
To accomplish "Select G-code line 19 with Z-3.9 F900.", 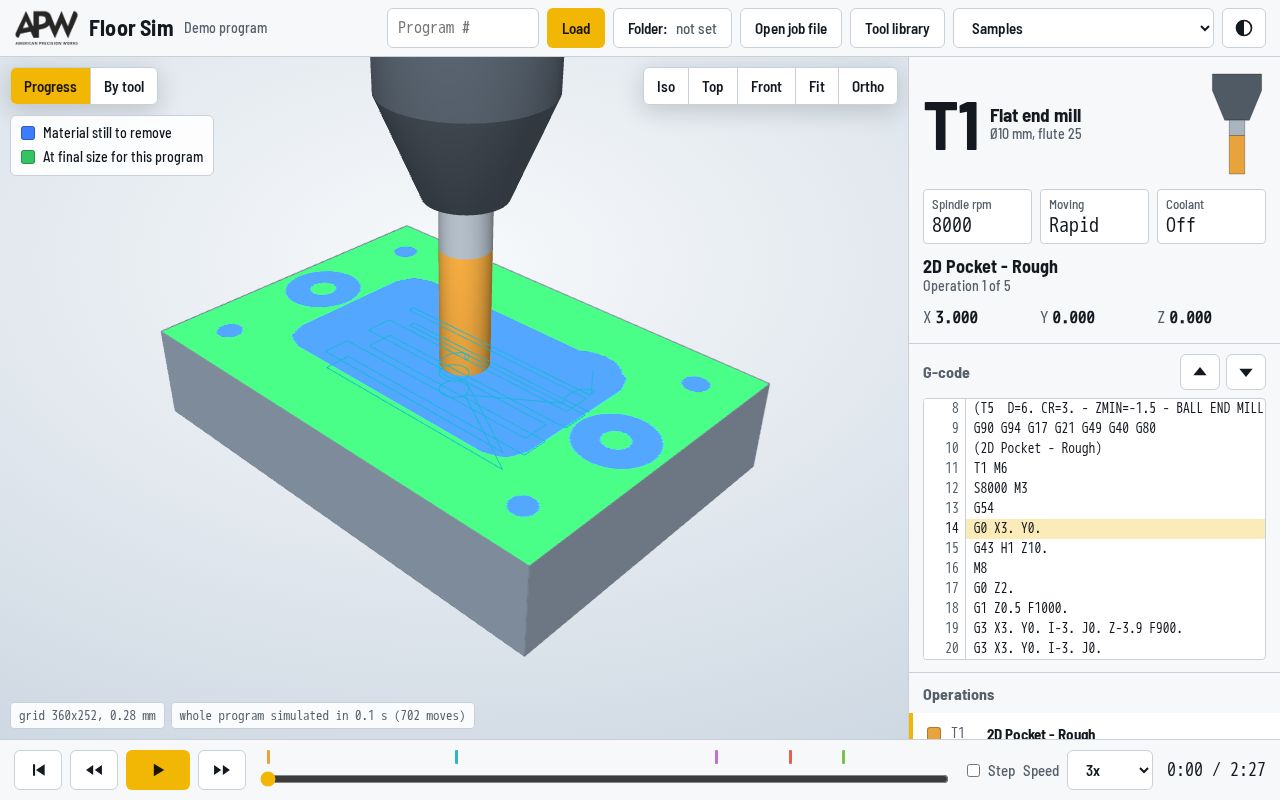I will click(x=1094, y=628).
